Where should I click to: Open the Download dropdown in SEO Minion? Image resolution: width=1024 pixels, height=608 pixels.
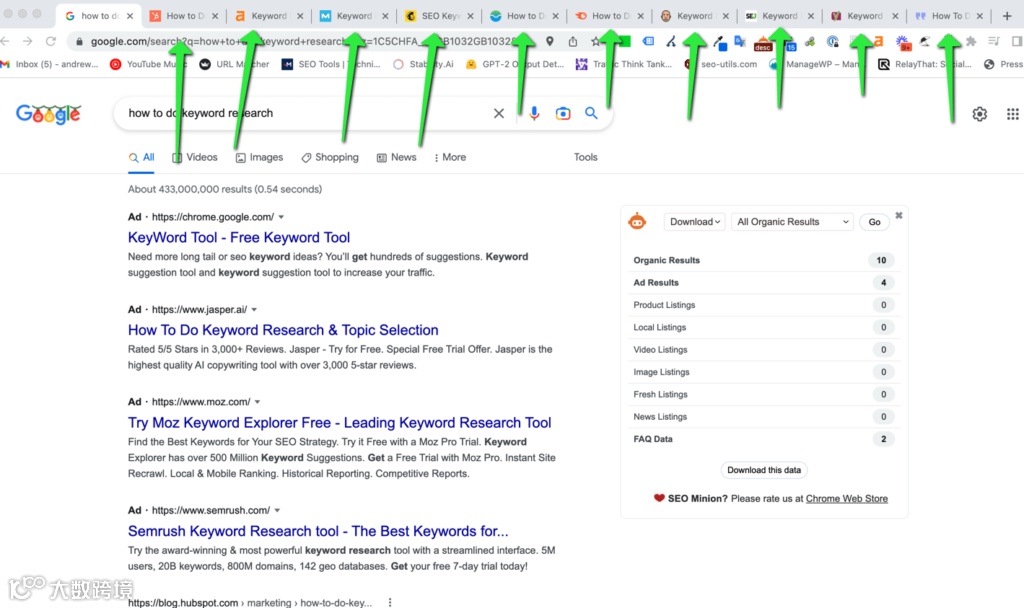(695, 222)
